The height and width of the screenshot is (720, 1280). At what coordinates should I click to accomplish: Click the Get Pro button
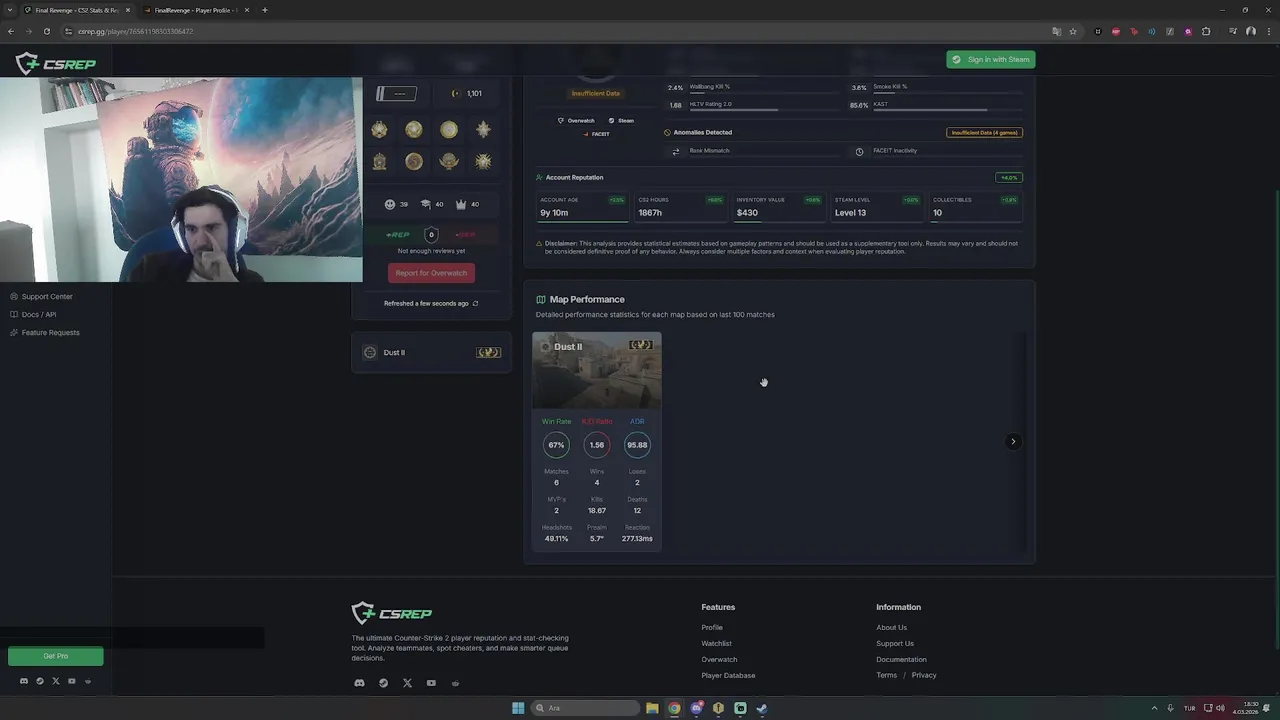click(x=56, y=656)
